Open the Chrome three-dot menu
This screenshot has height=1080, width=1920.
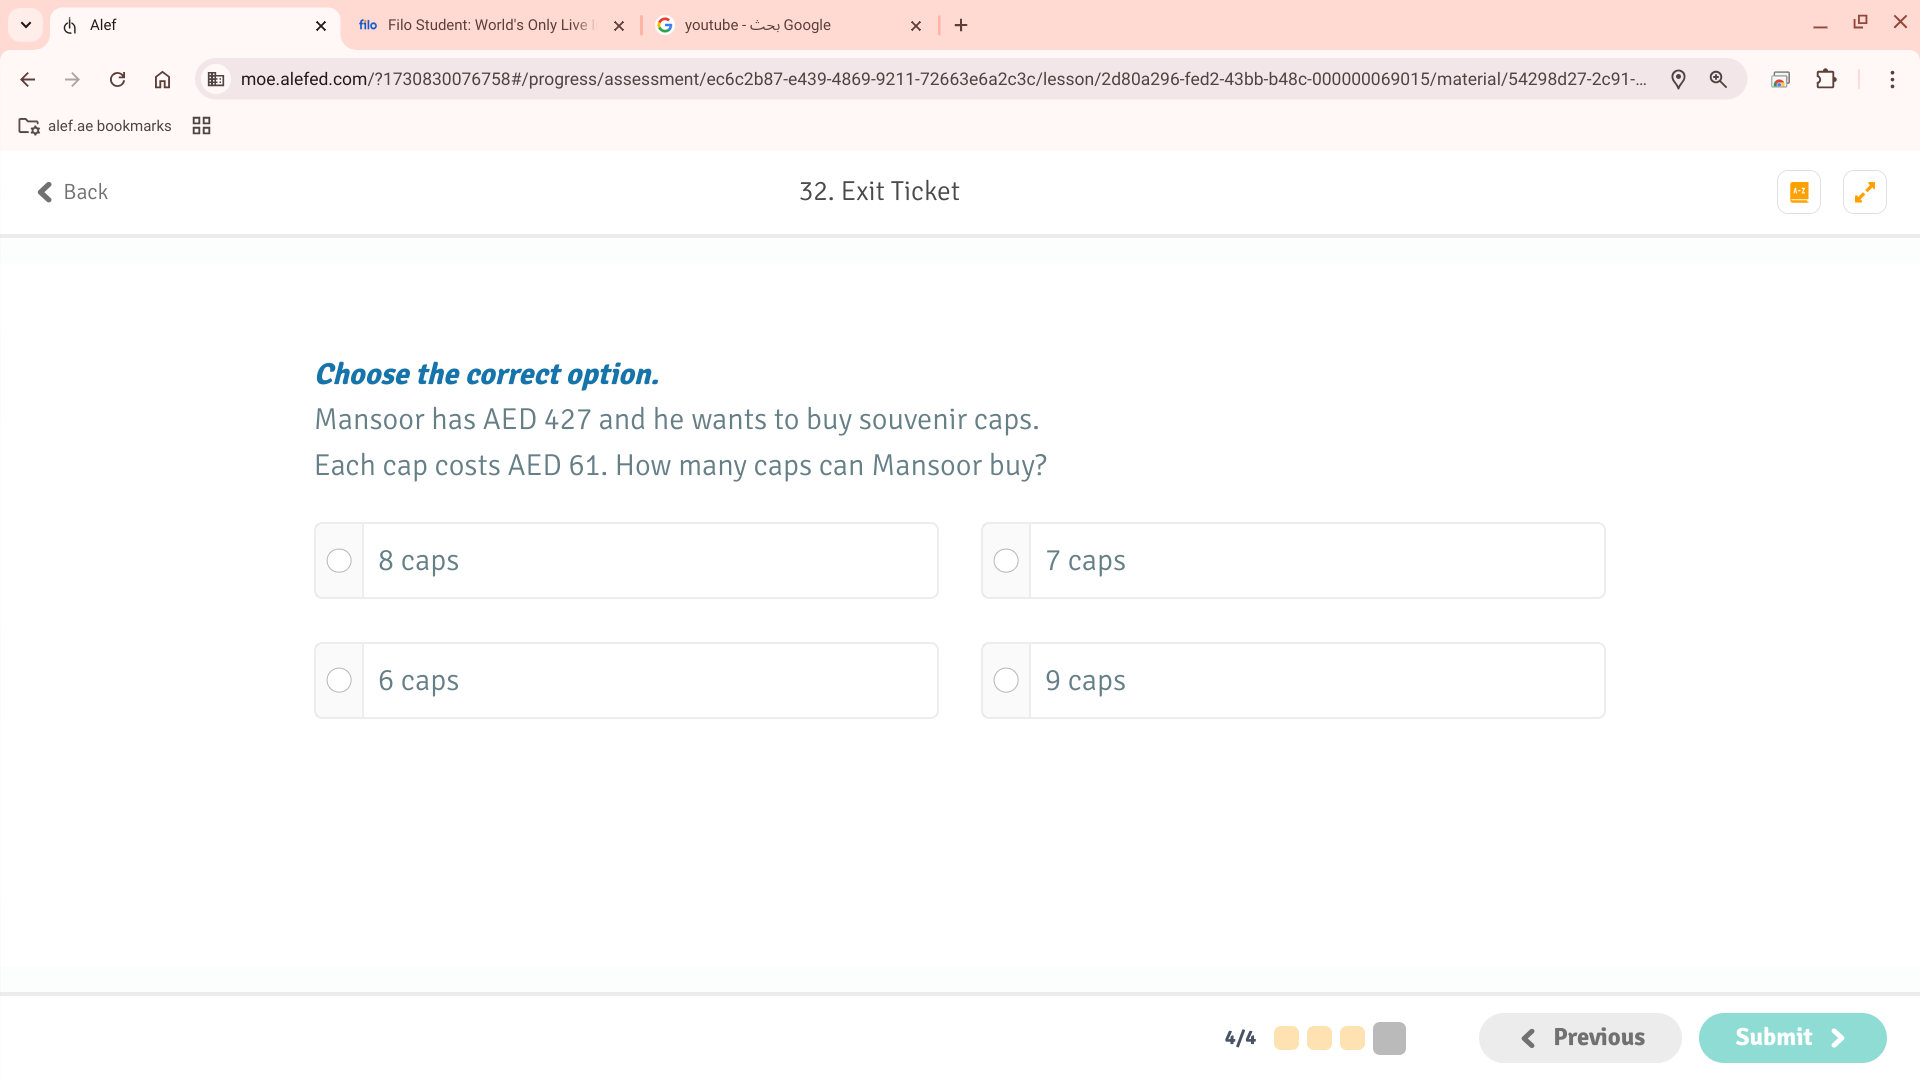click(x=1893, y=79)
